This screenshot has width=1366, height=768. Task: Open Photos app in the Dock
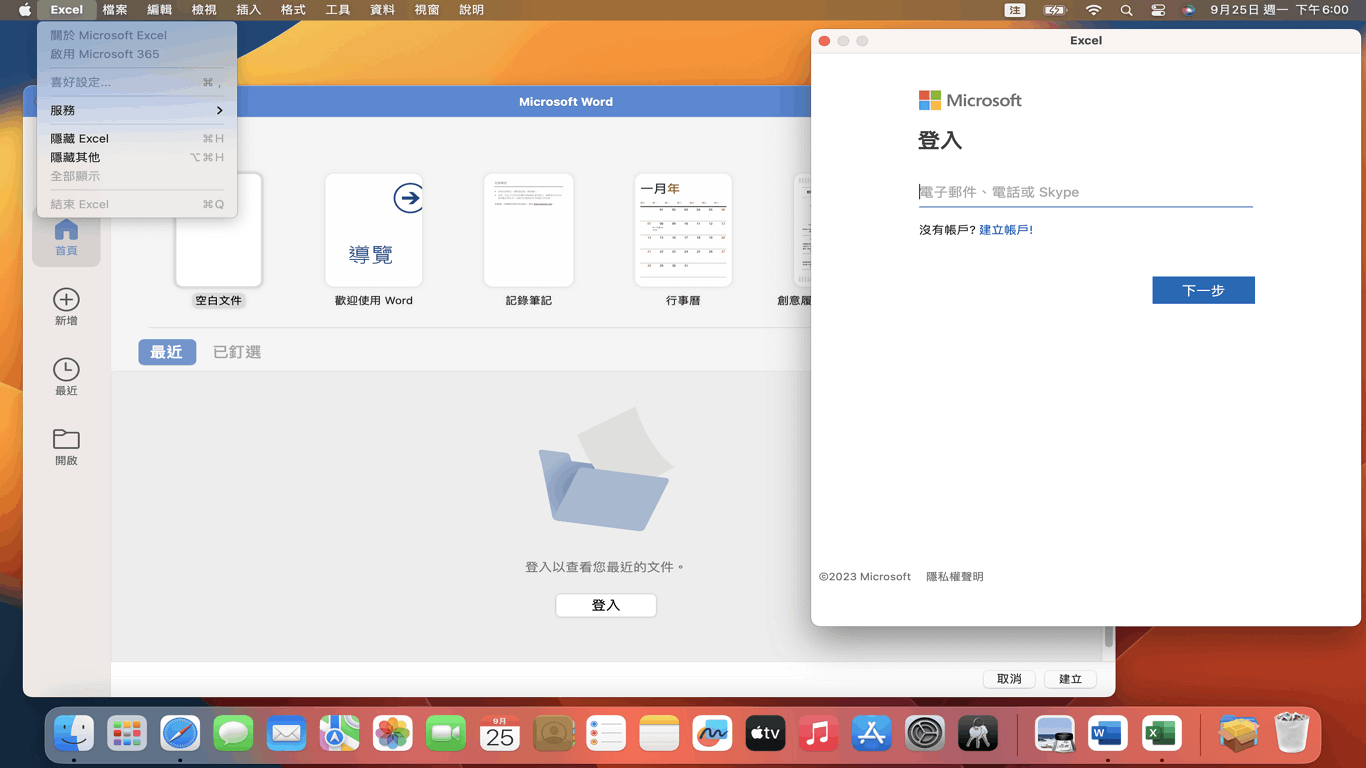392,735
